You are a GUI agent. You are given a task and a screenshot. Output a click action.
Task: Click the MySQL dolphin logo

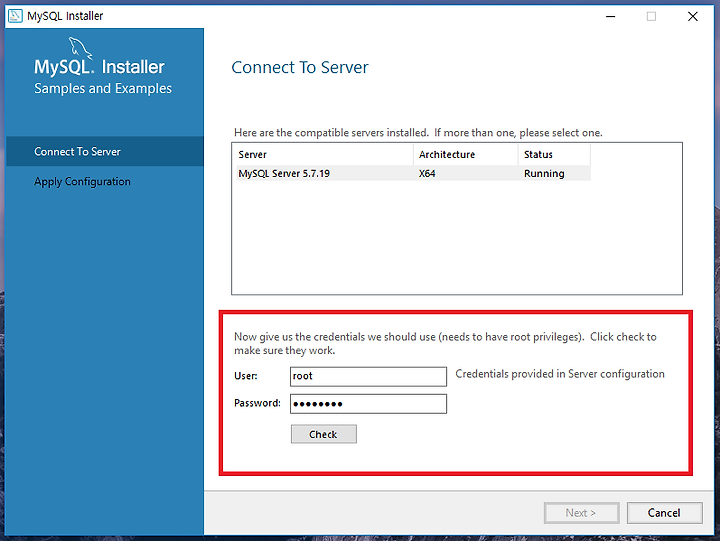(80, 48)
